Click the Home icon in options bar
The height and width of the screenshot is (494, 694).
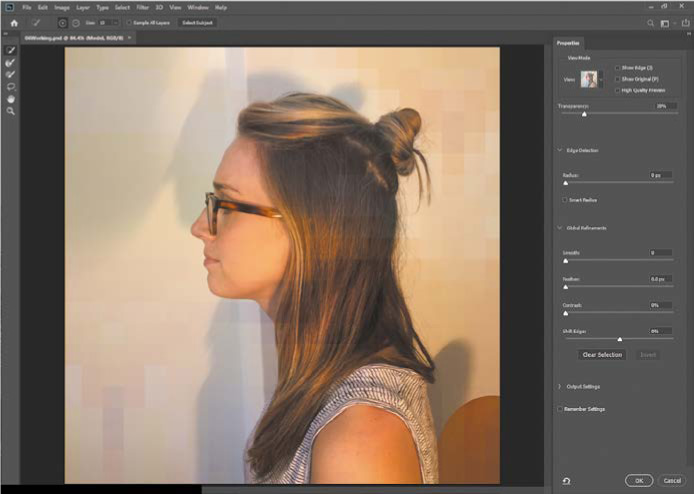coord(14,22)
